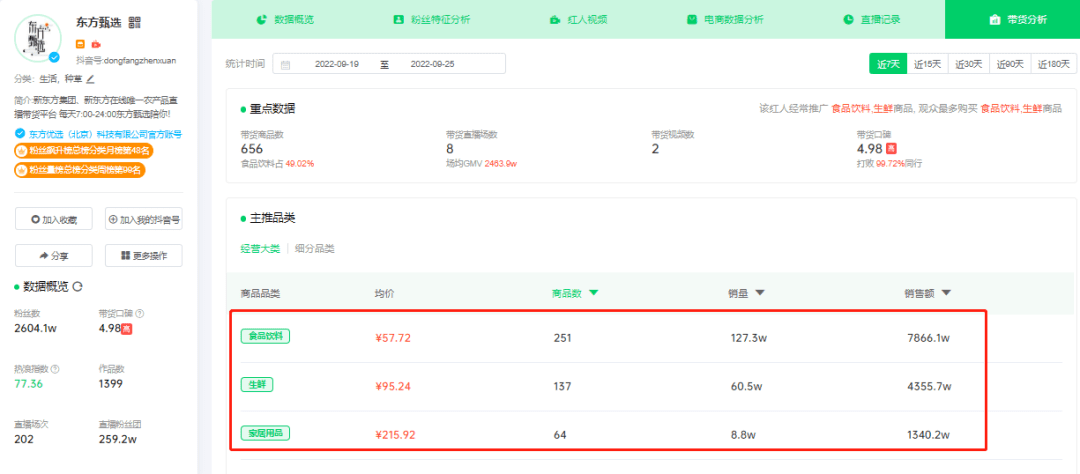Click sales amount 7866.1w
Screen dimensions: 1080x474
[929, 338]
